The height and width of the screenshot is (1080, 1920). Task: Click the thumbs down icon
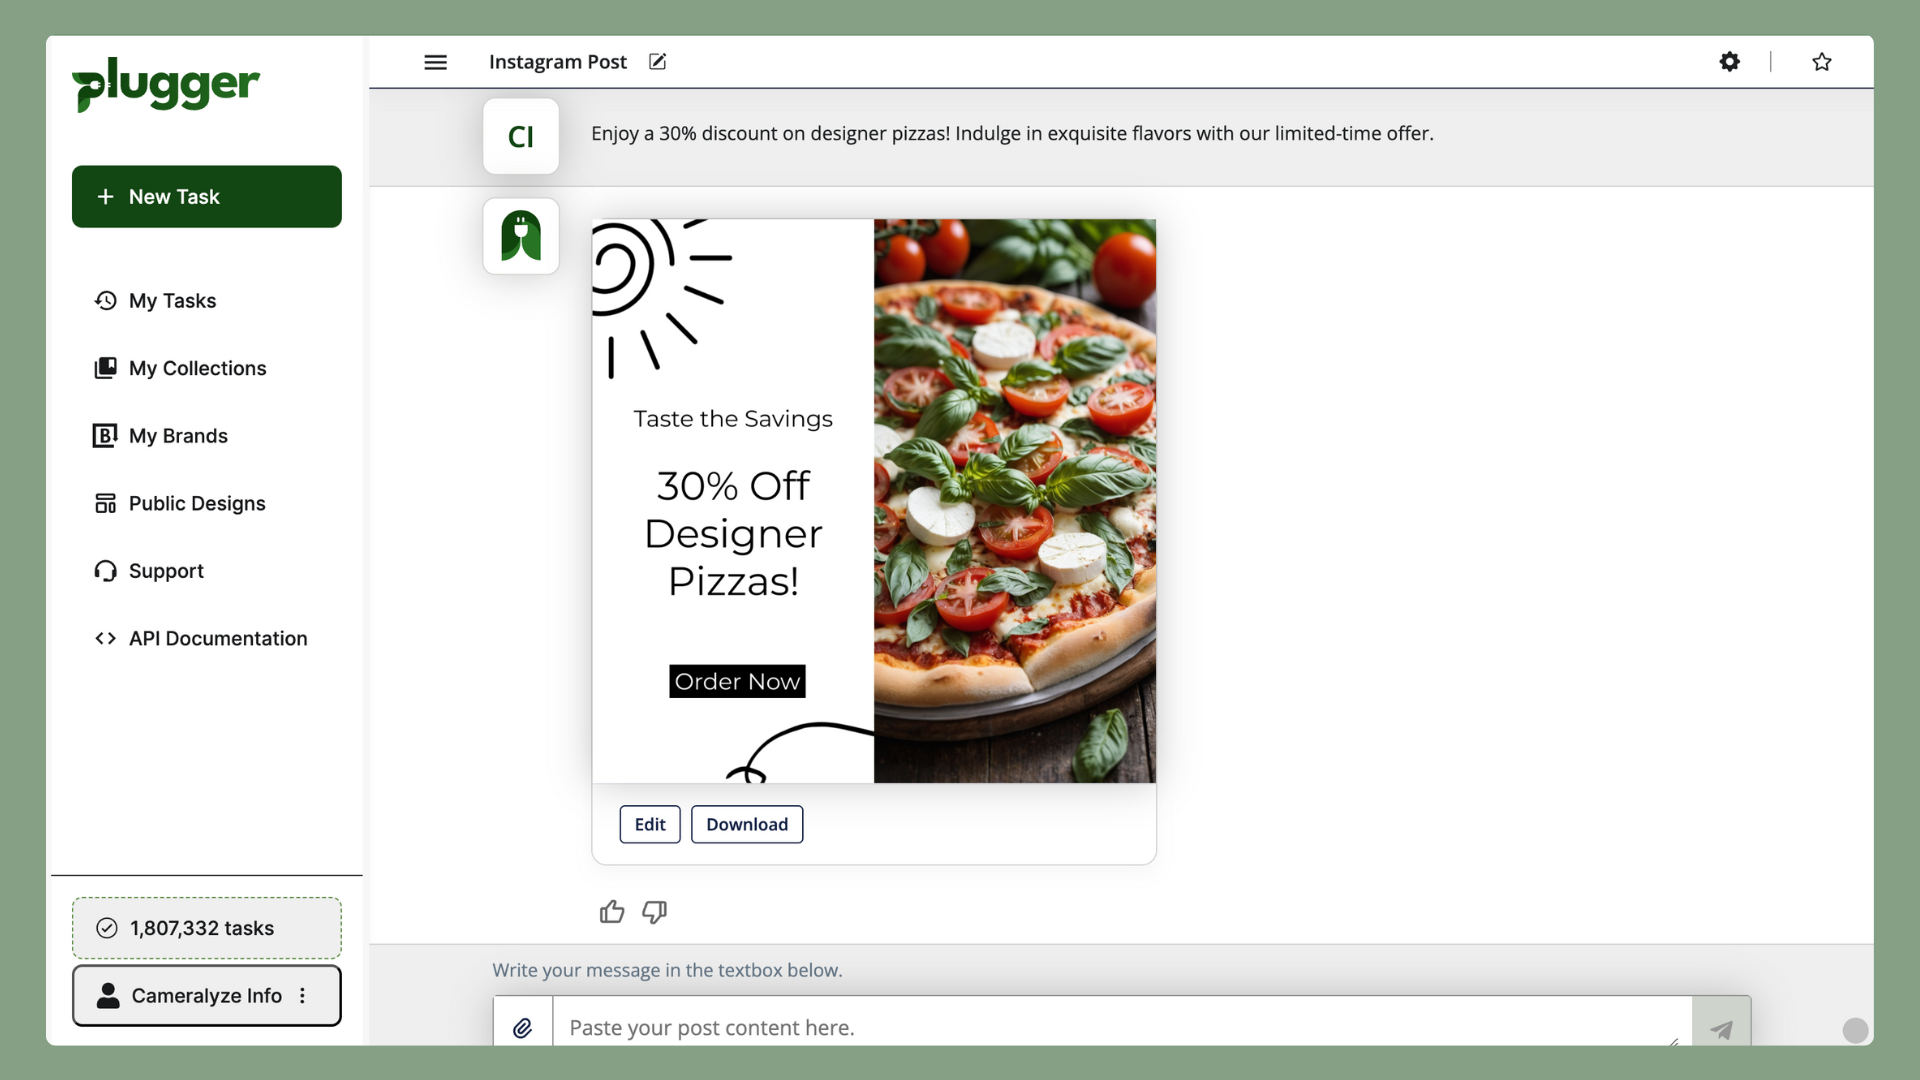655,913
